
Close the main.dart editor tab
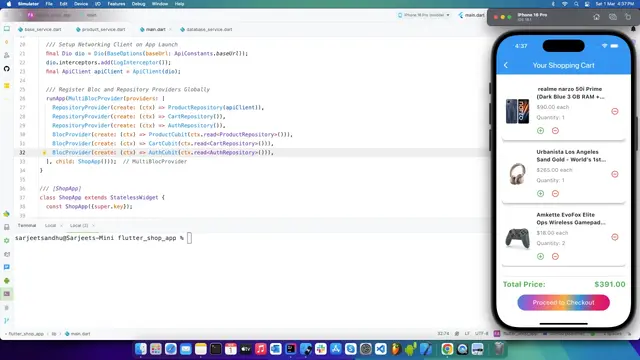tap(170, 29)
